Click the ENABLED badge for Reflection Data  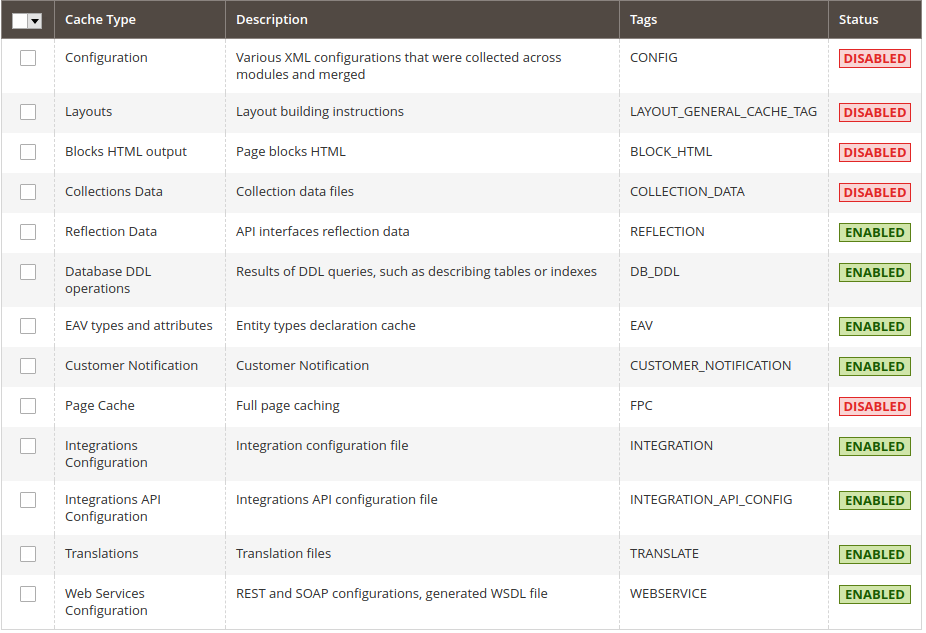(x=875, y=233)
